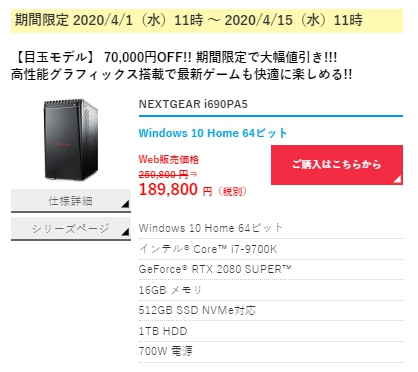Click the blue Windows 10 Home 64ビット heading
The width and height of the screenshot is (418, 372).
213,133
